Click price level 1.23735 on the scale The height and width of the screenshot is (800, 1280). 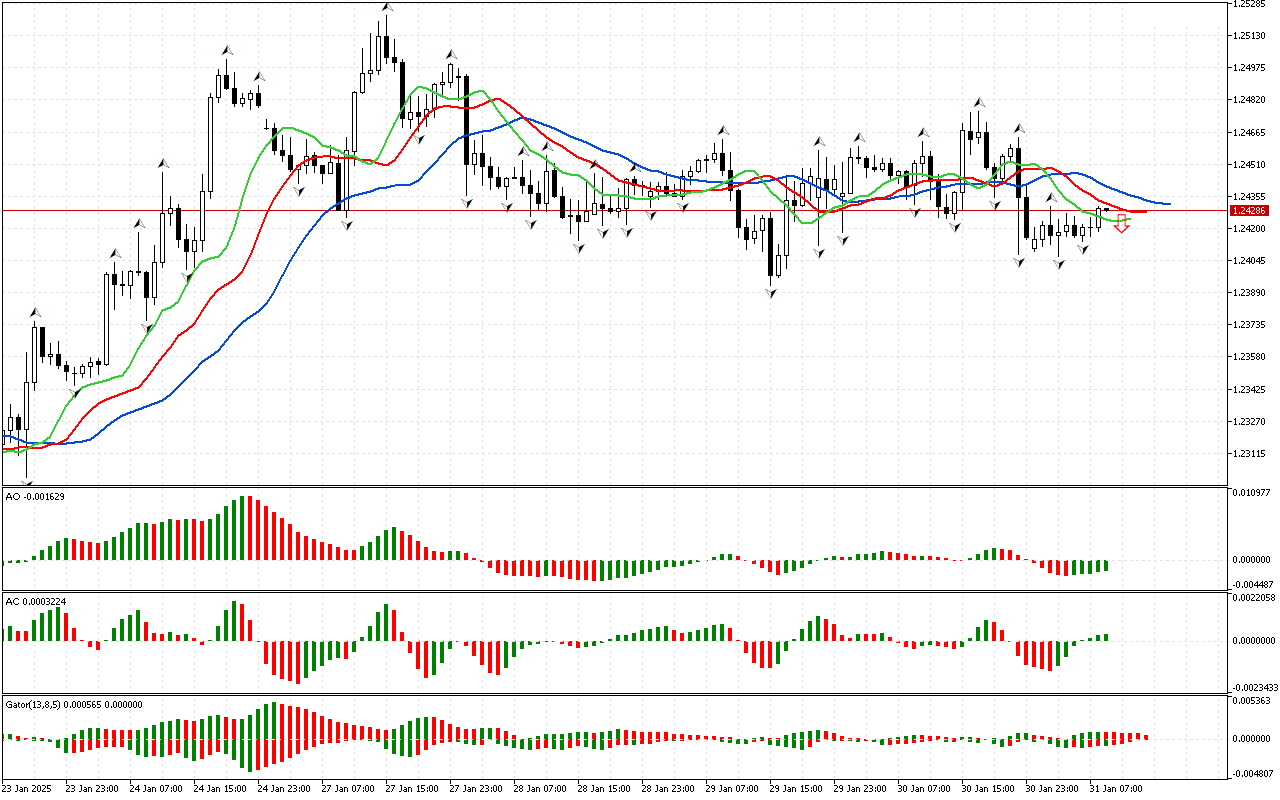point(1251,325)
